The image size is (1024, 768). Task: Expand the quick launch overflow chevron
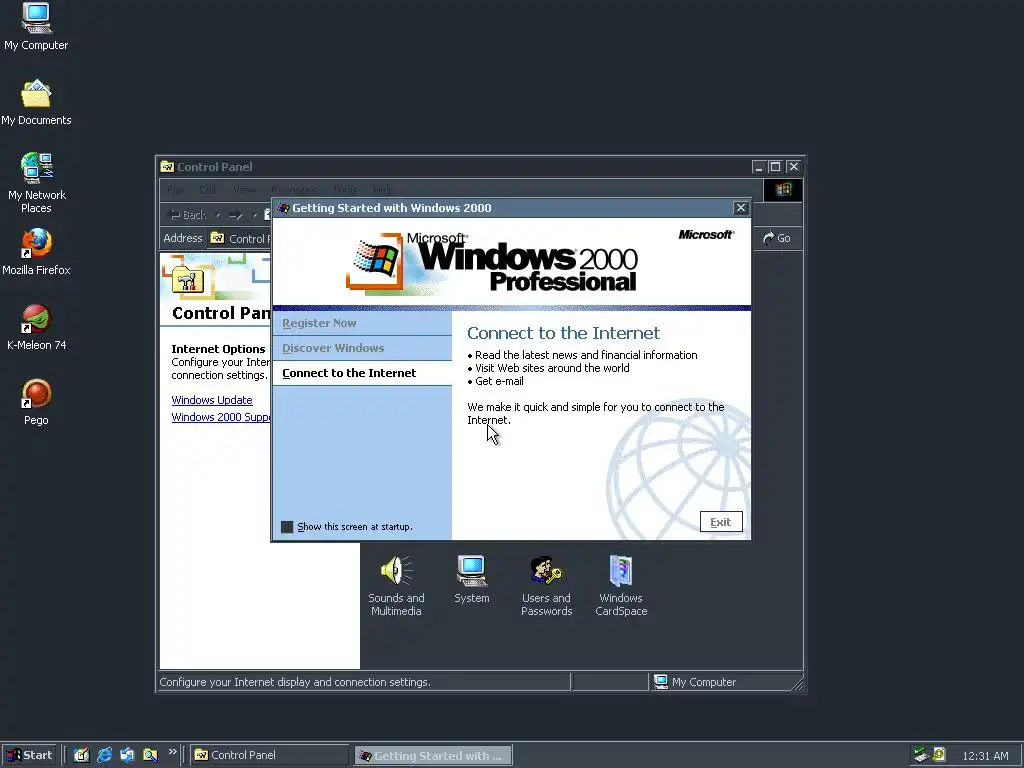point(172,752)
